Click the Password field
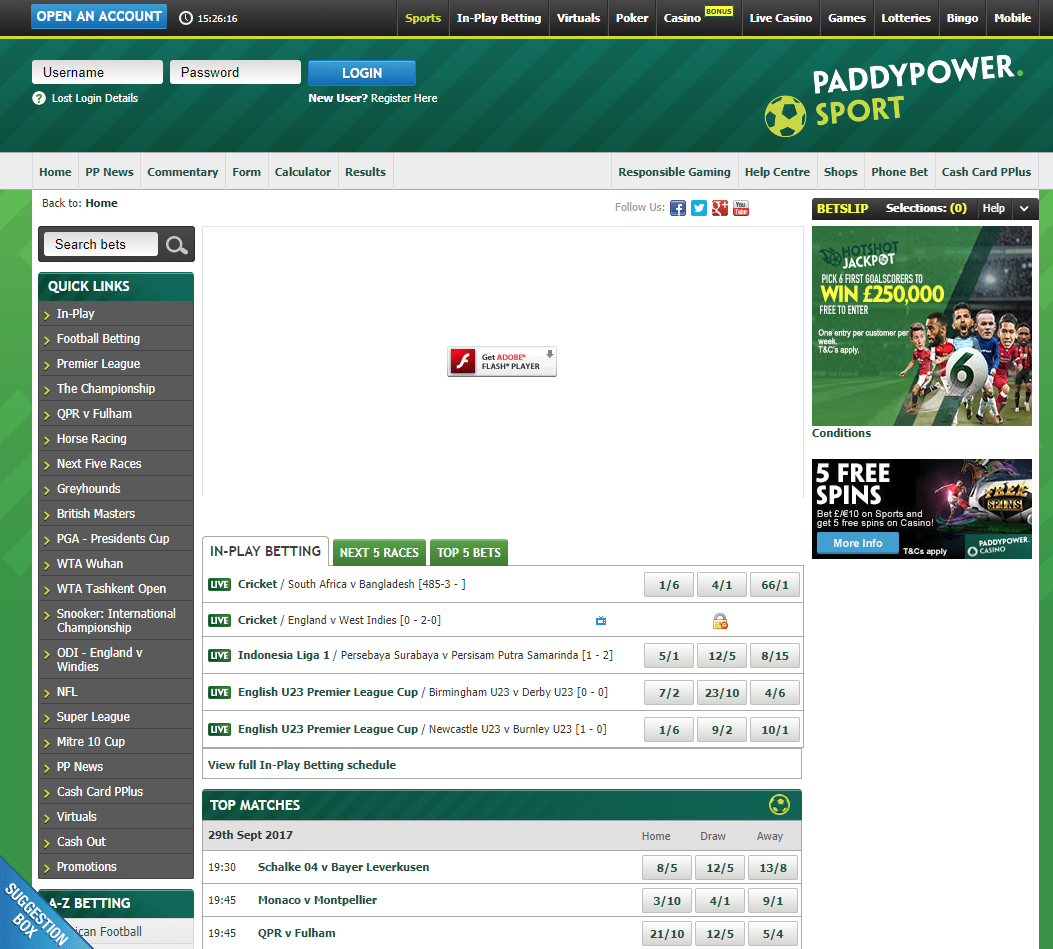This screenshot has height=949, width=1053. pos(235,72)
